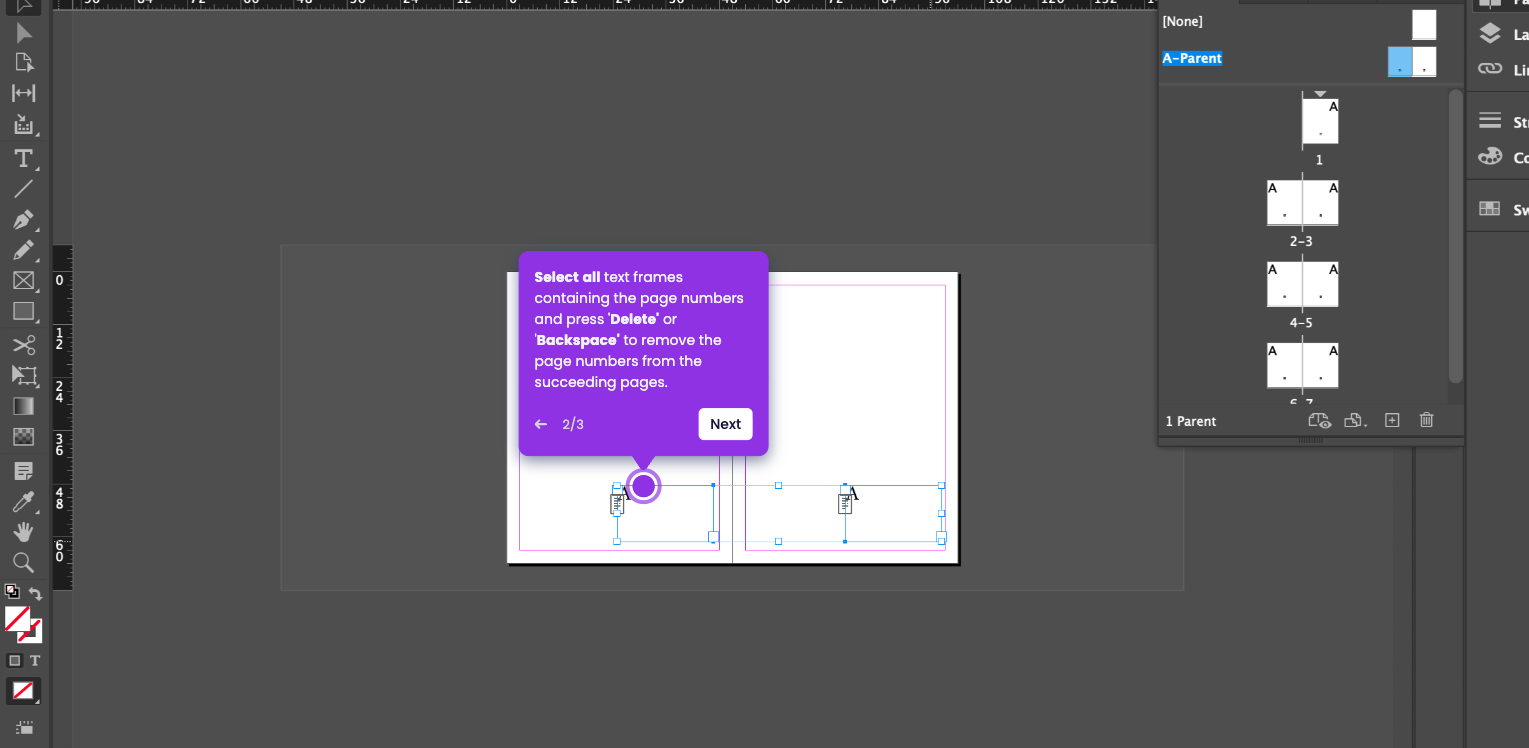Select the Content Collector tool

(23, 125)
